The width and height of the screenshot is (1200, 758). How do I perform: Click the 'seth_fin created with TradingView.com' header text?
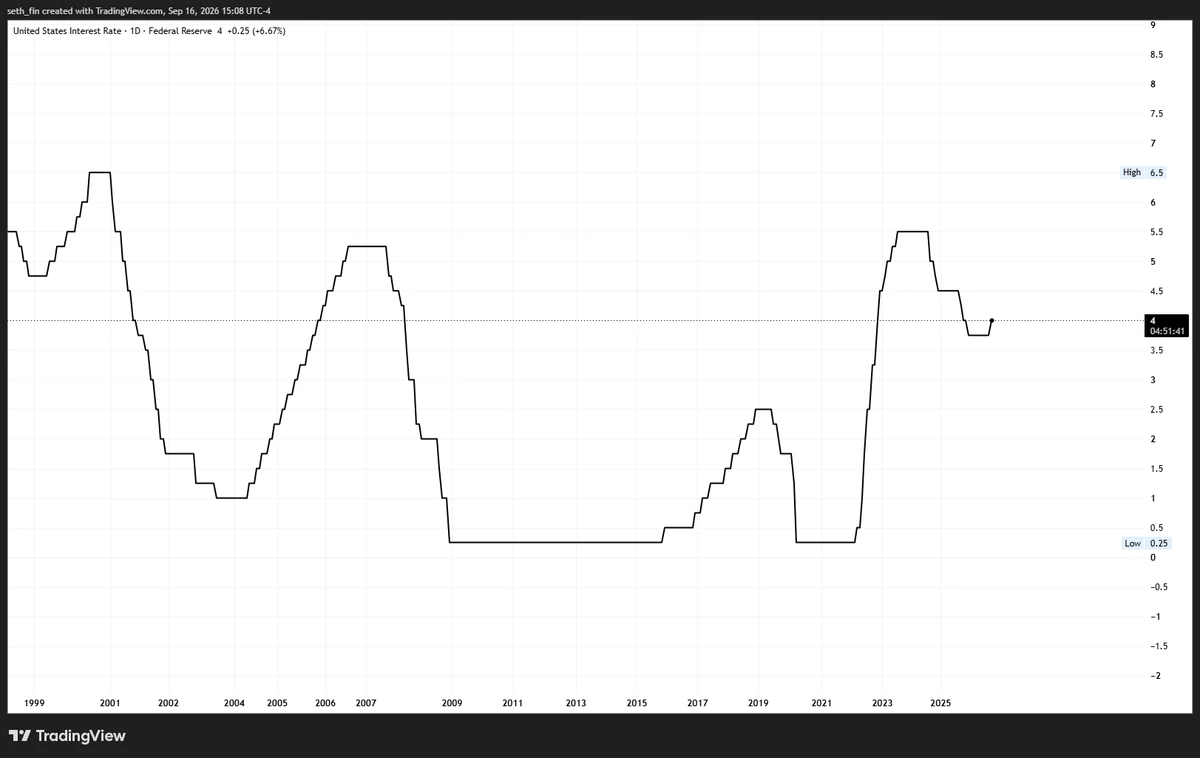click(84, 10)
